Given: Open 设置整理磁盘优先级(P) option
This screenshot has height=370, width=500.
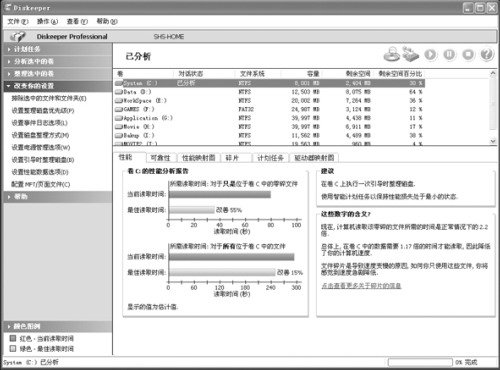Looking at the screenshot, I should (43, 110).
